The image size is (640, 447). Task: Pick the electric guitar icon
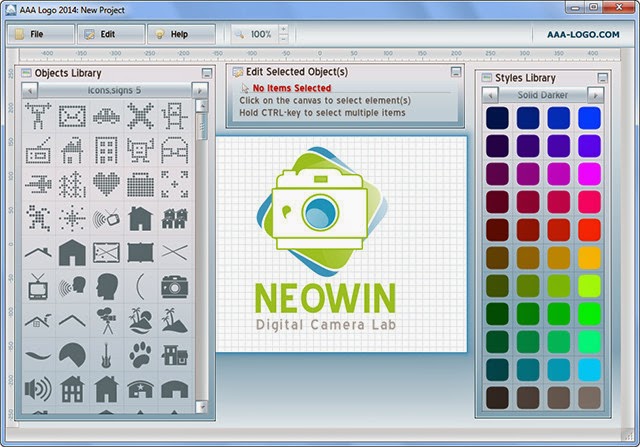click(107, 355)
